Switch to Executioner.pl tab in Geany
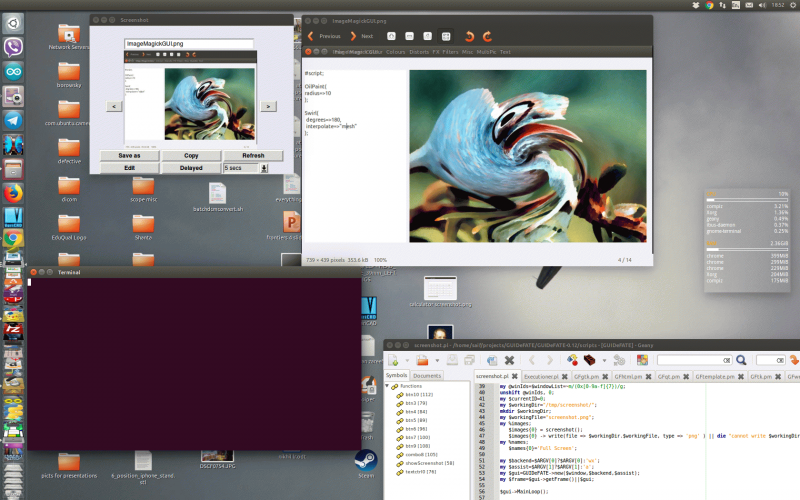This screenshot has height=500, width=800. coord(541,377)
